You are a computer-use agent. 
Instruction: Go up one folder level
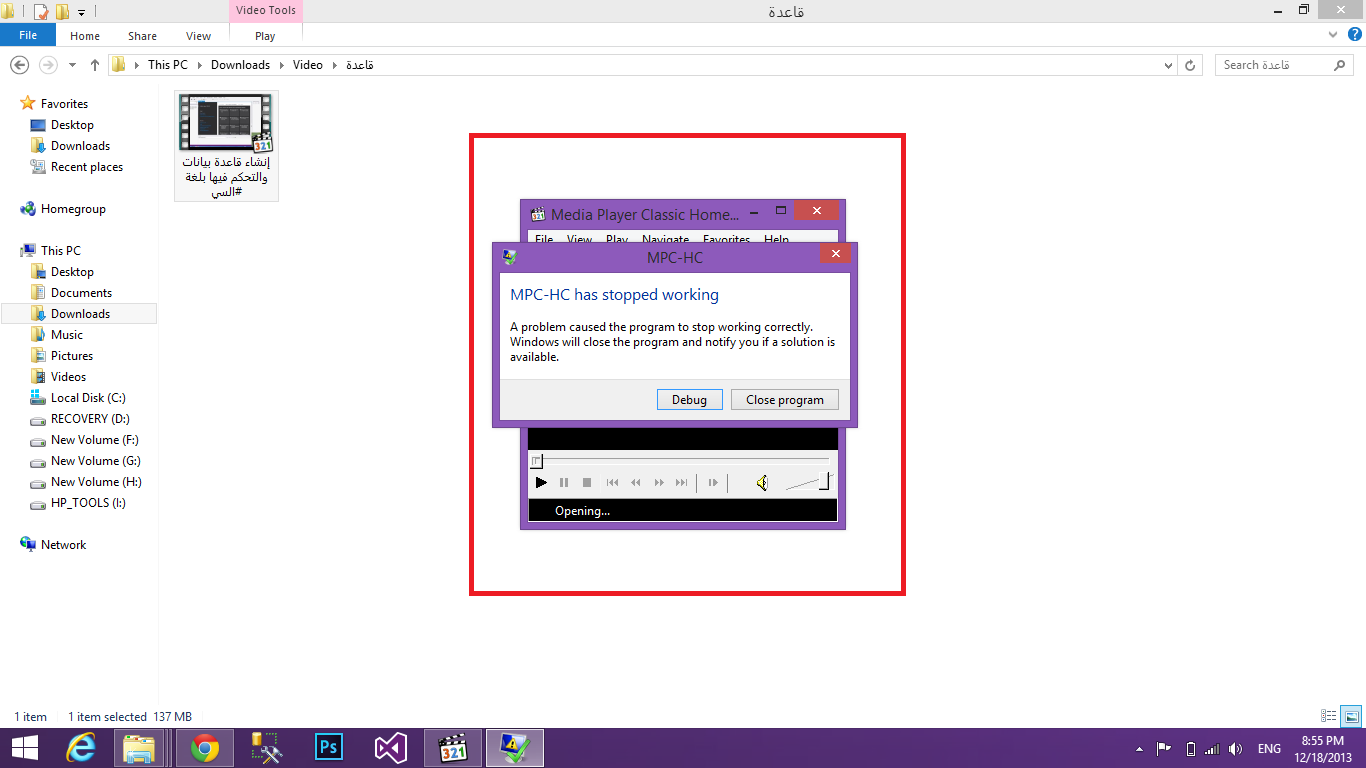point(95,64)
